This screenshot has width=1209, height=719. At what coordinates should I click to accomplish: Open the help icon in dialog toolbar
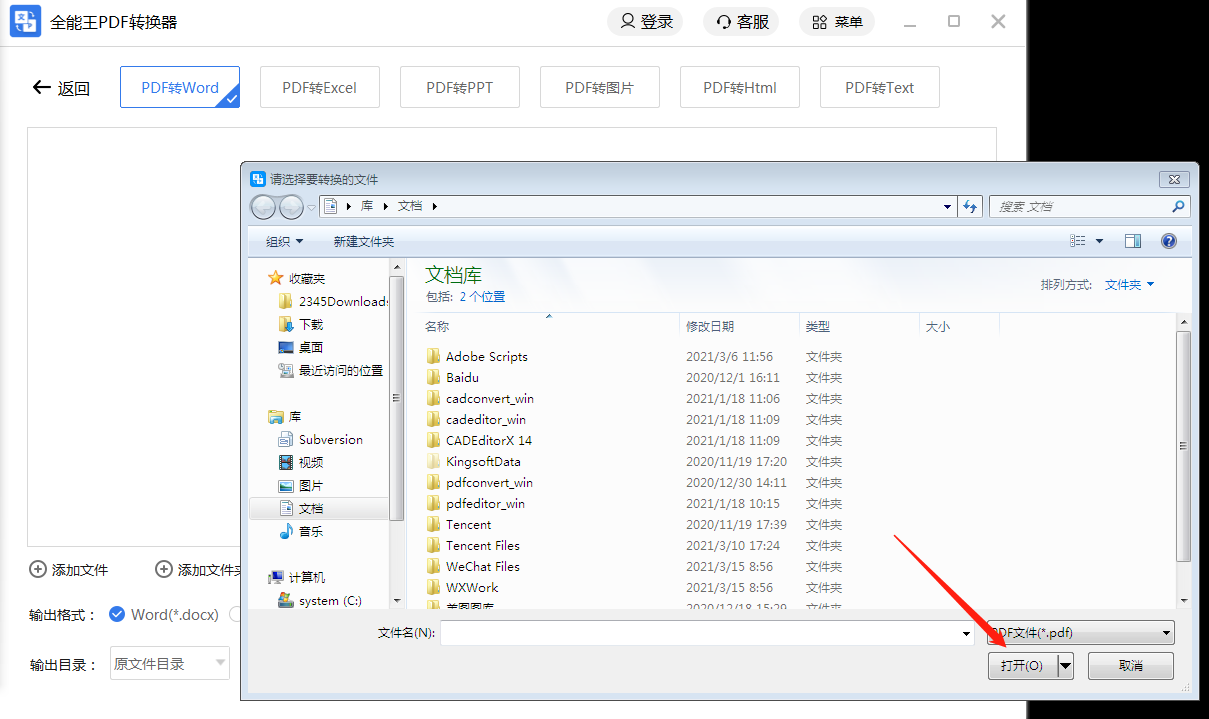(x=1168, y=241)
